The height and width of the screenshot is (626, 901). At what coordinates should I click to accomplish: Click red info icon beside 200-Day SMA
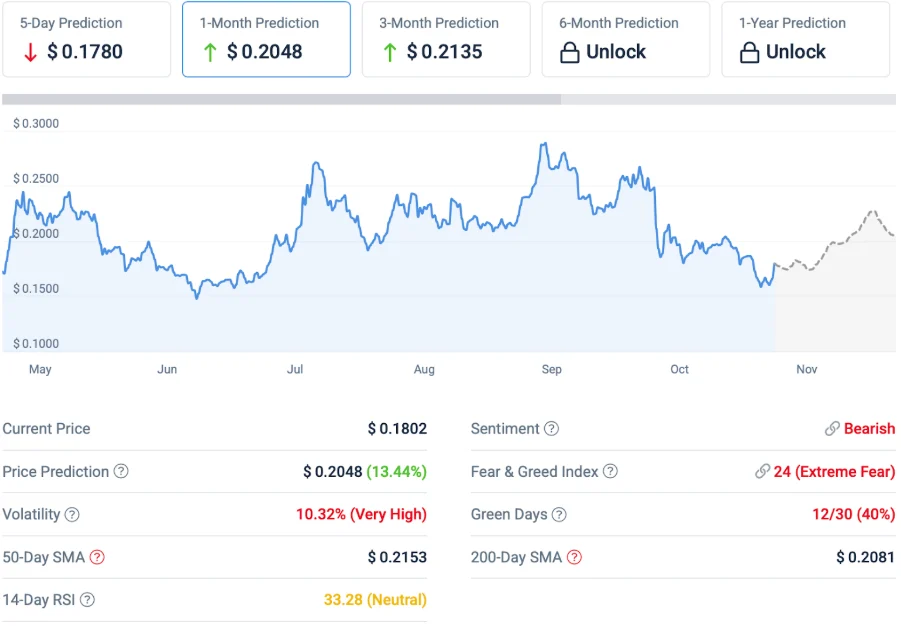click(x=575, y=558)
